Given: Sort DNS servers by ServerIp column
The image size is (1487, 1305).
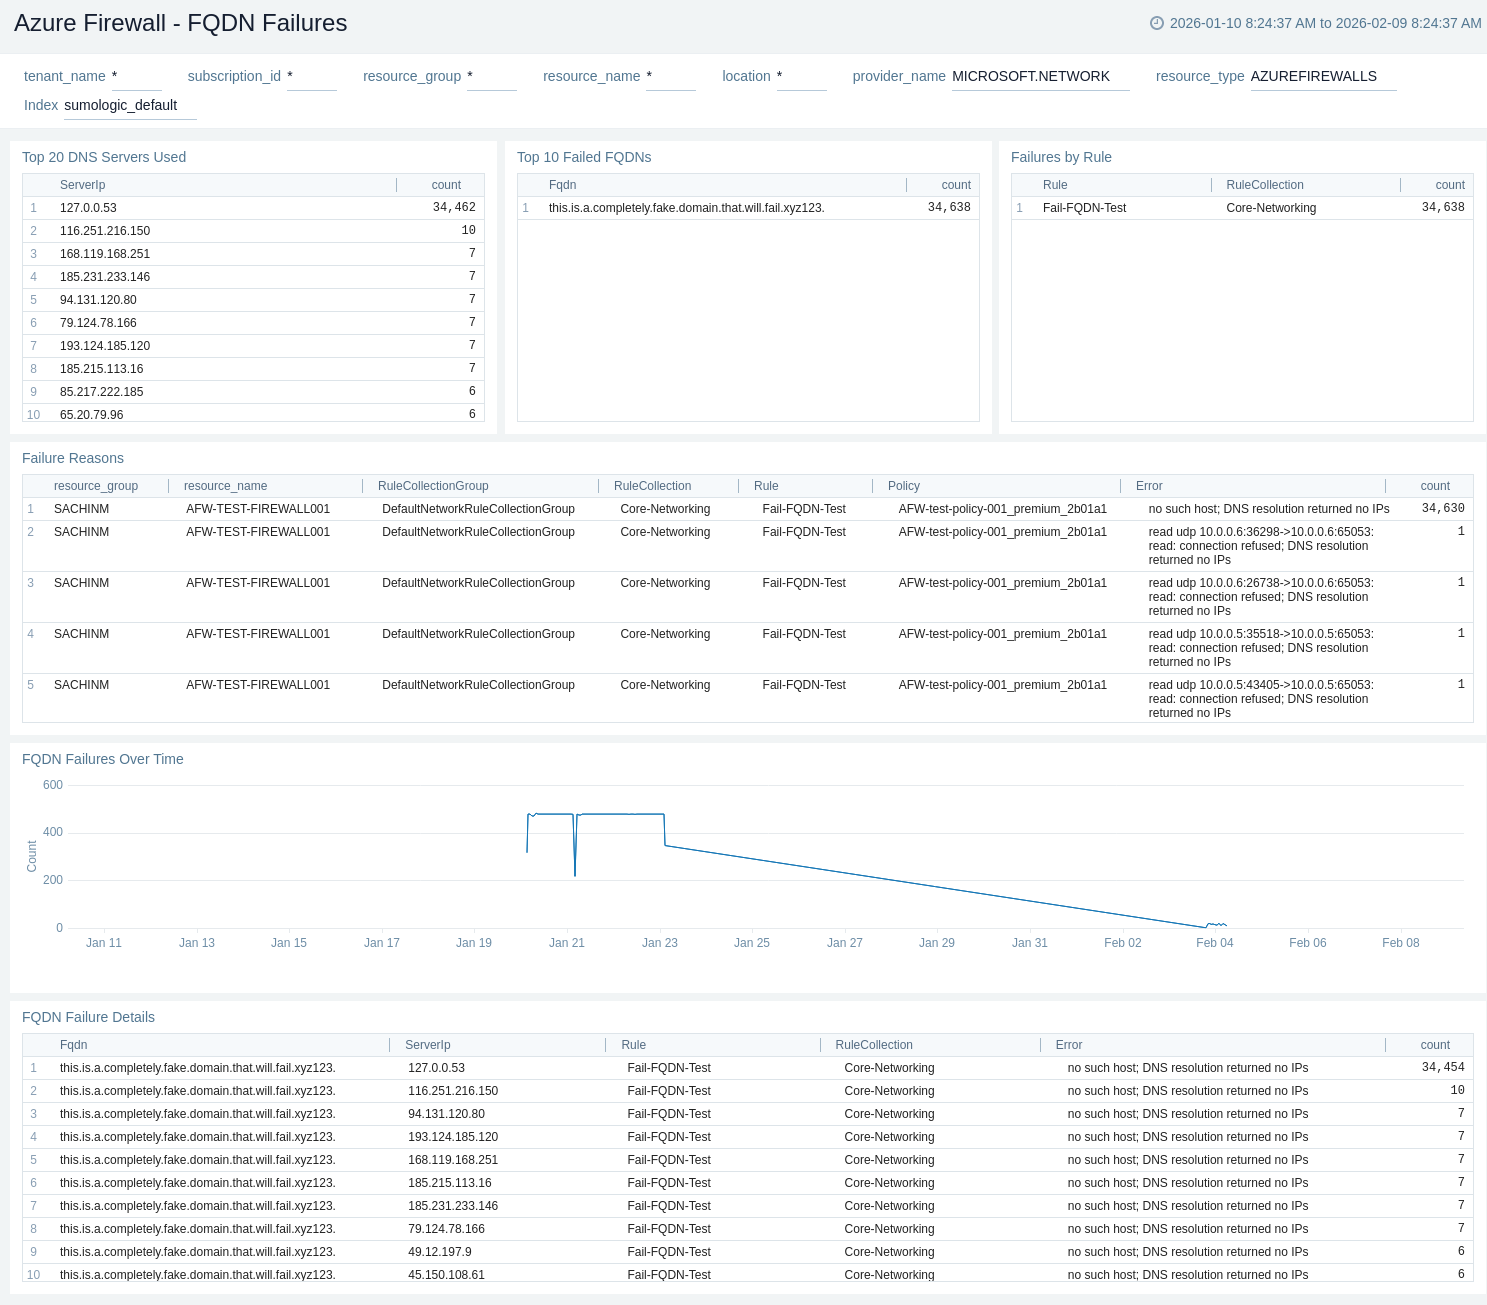Looking at the screenshot, I should click(x=83, y=185).
